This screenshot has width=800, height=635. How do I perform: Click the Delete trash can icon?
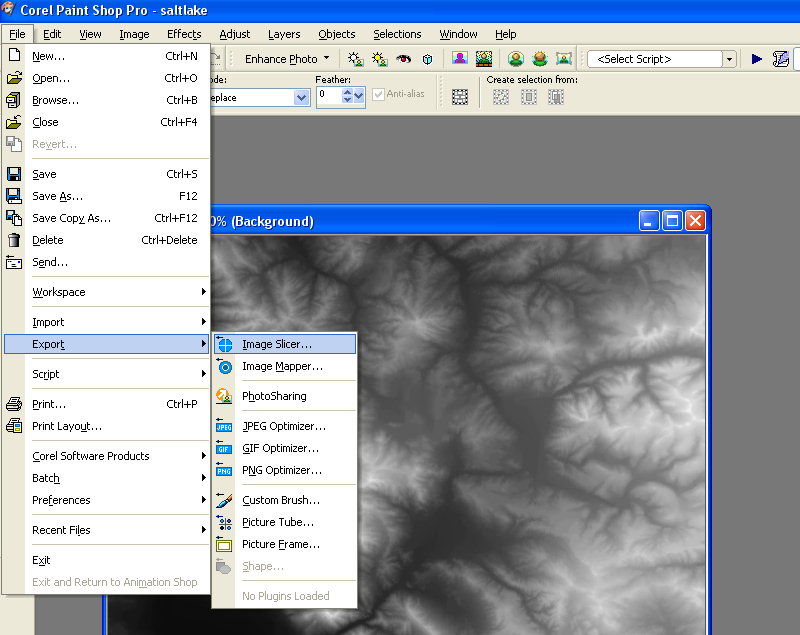click(x=14, y=240)
